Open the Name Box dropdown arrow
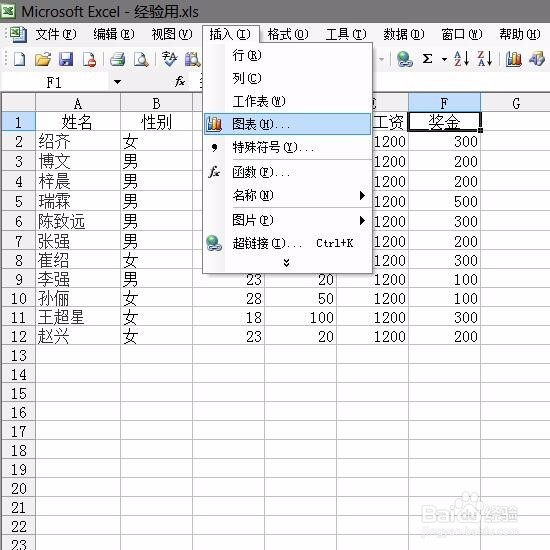The height and width of the screenshot is (550, 550). point(117,82)
